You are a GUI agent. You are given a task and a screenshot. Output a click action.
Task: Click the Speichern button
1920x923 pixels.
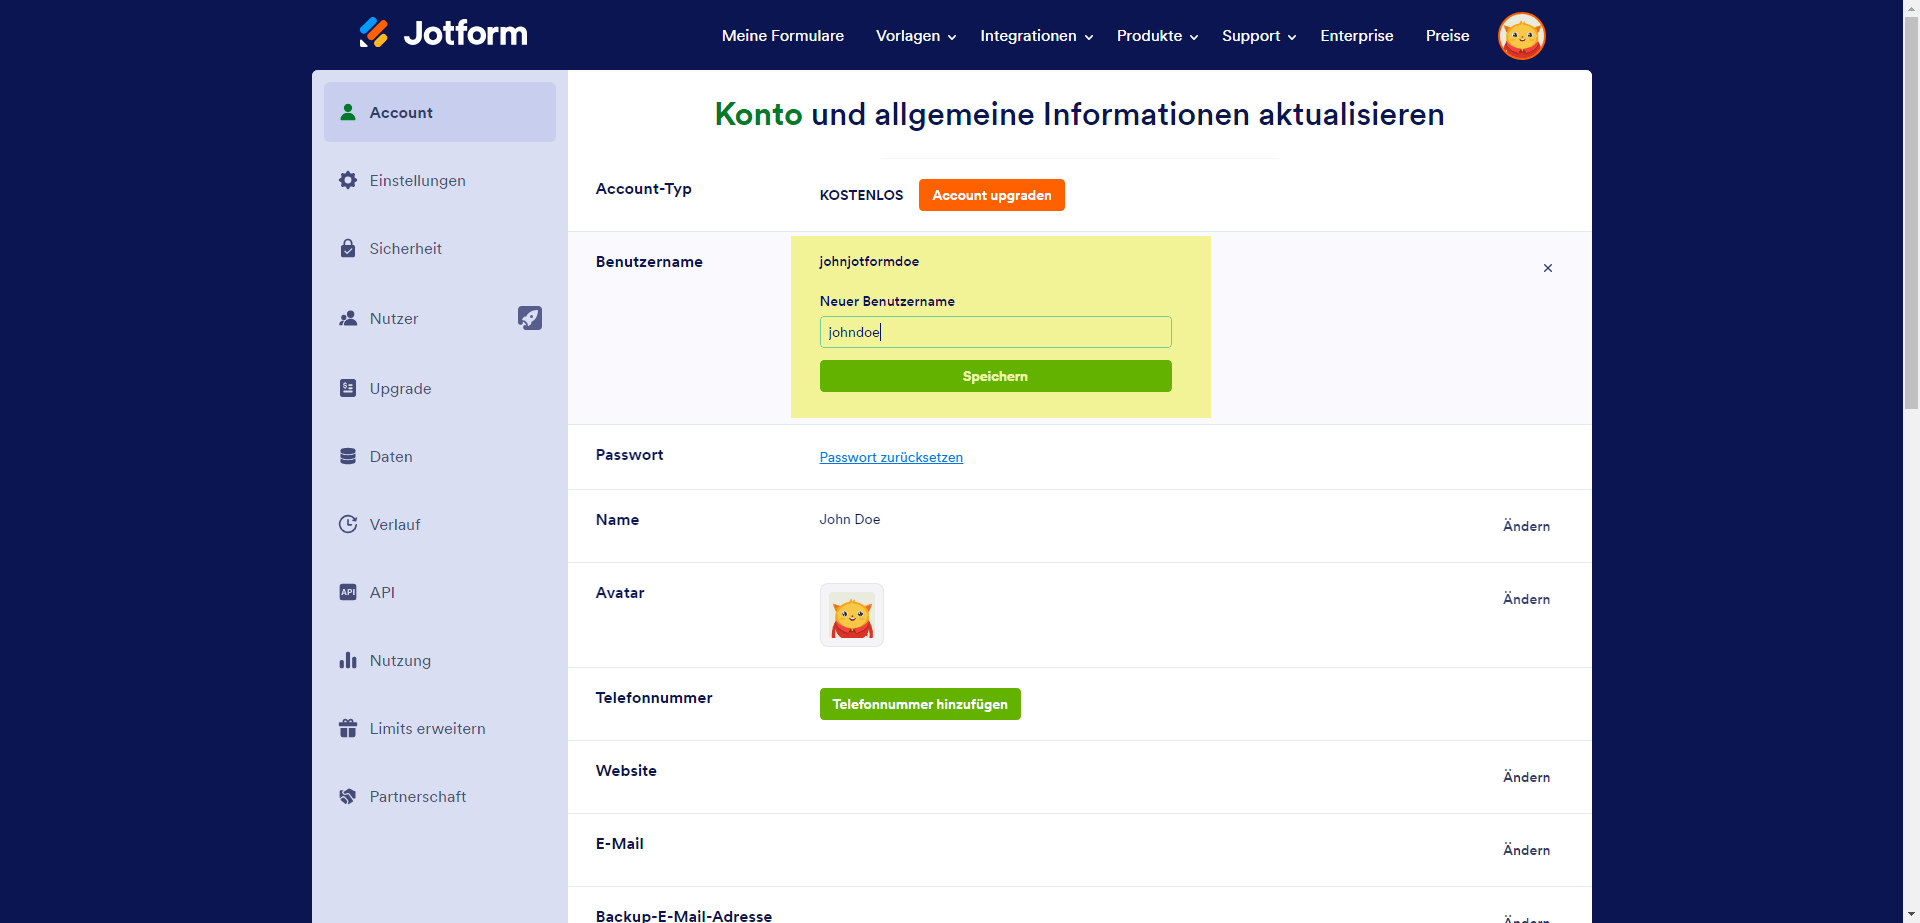[996, 376]
